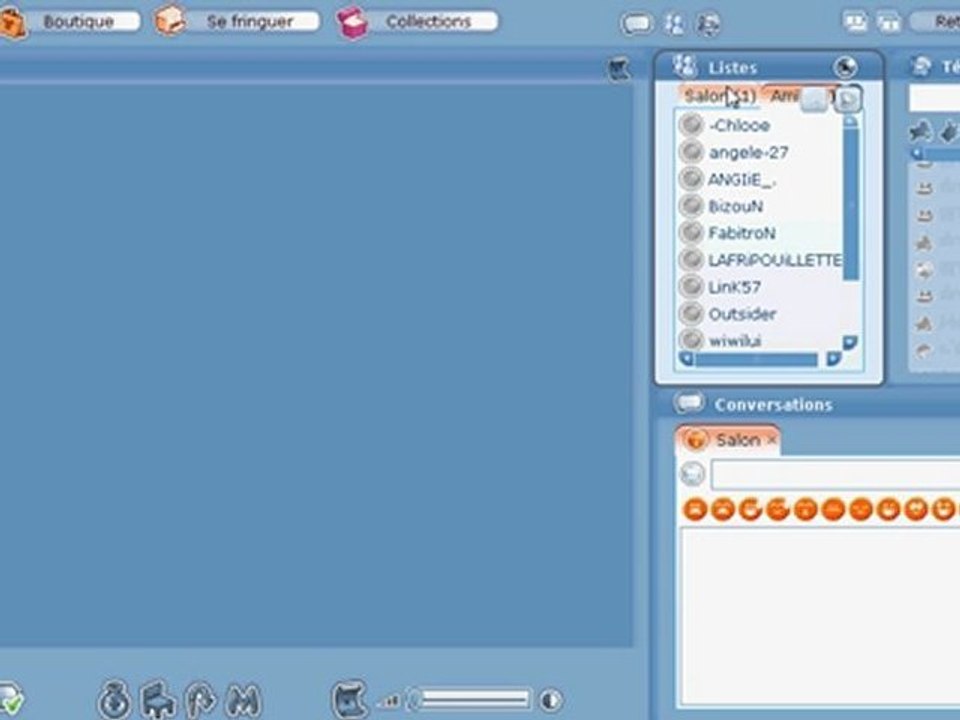Click the status circle next to Outsider
Image resolution: width=960 pixels, height=720 pixels.
[691, 313]
